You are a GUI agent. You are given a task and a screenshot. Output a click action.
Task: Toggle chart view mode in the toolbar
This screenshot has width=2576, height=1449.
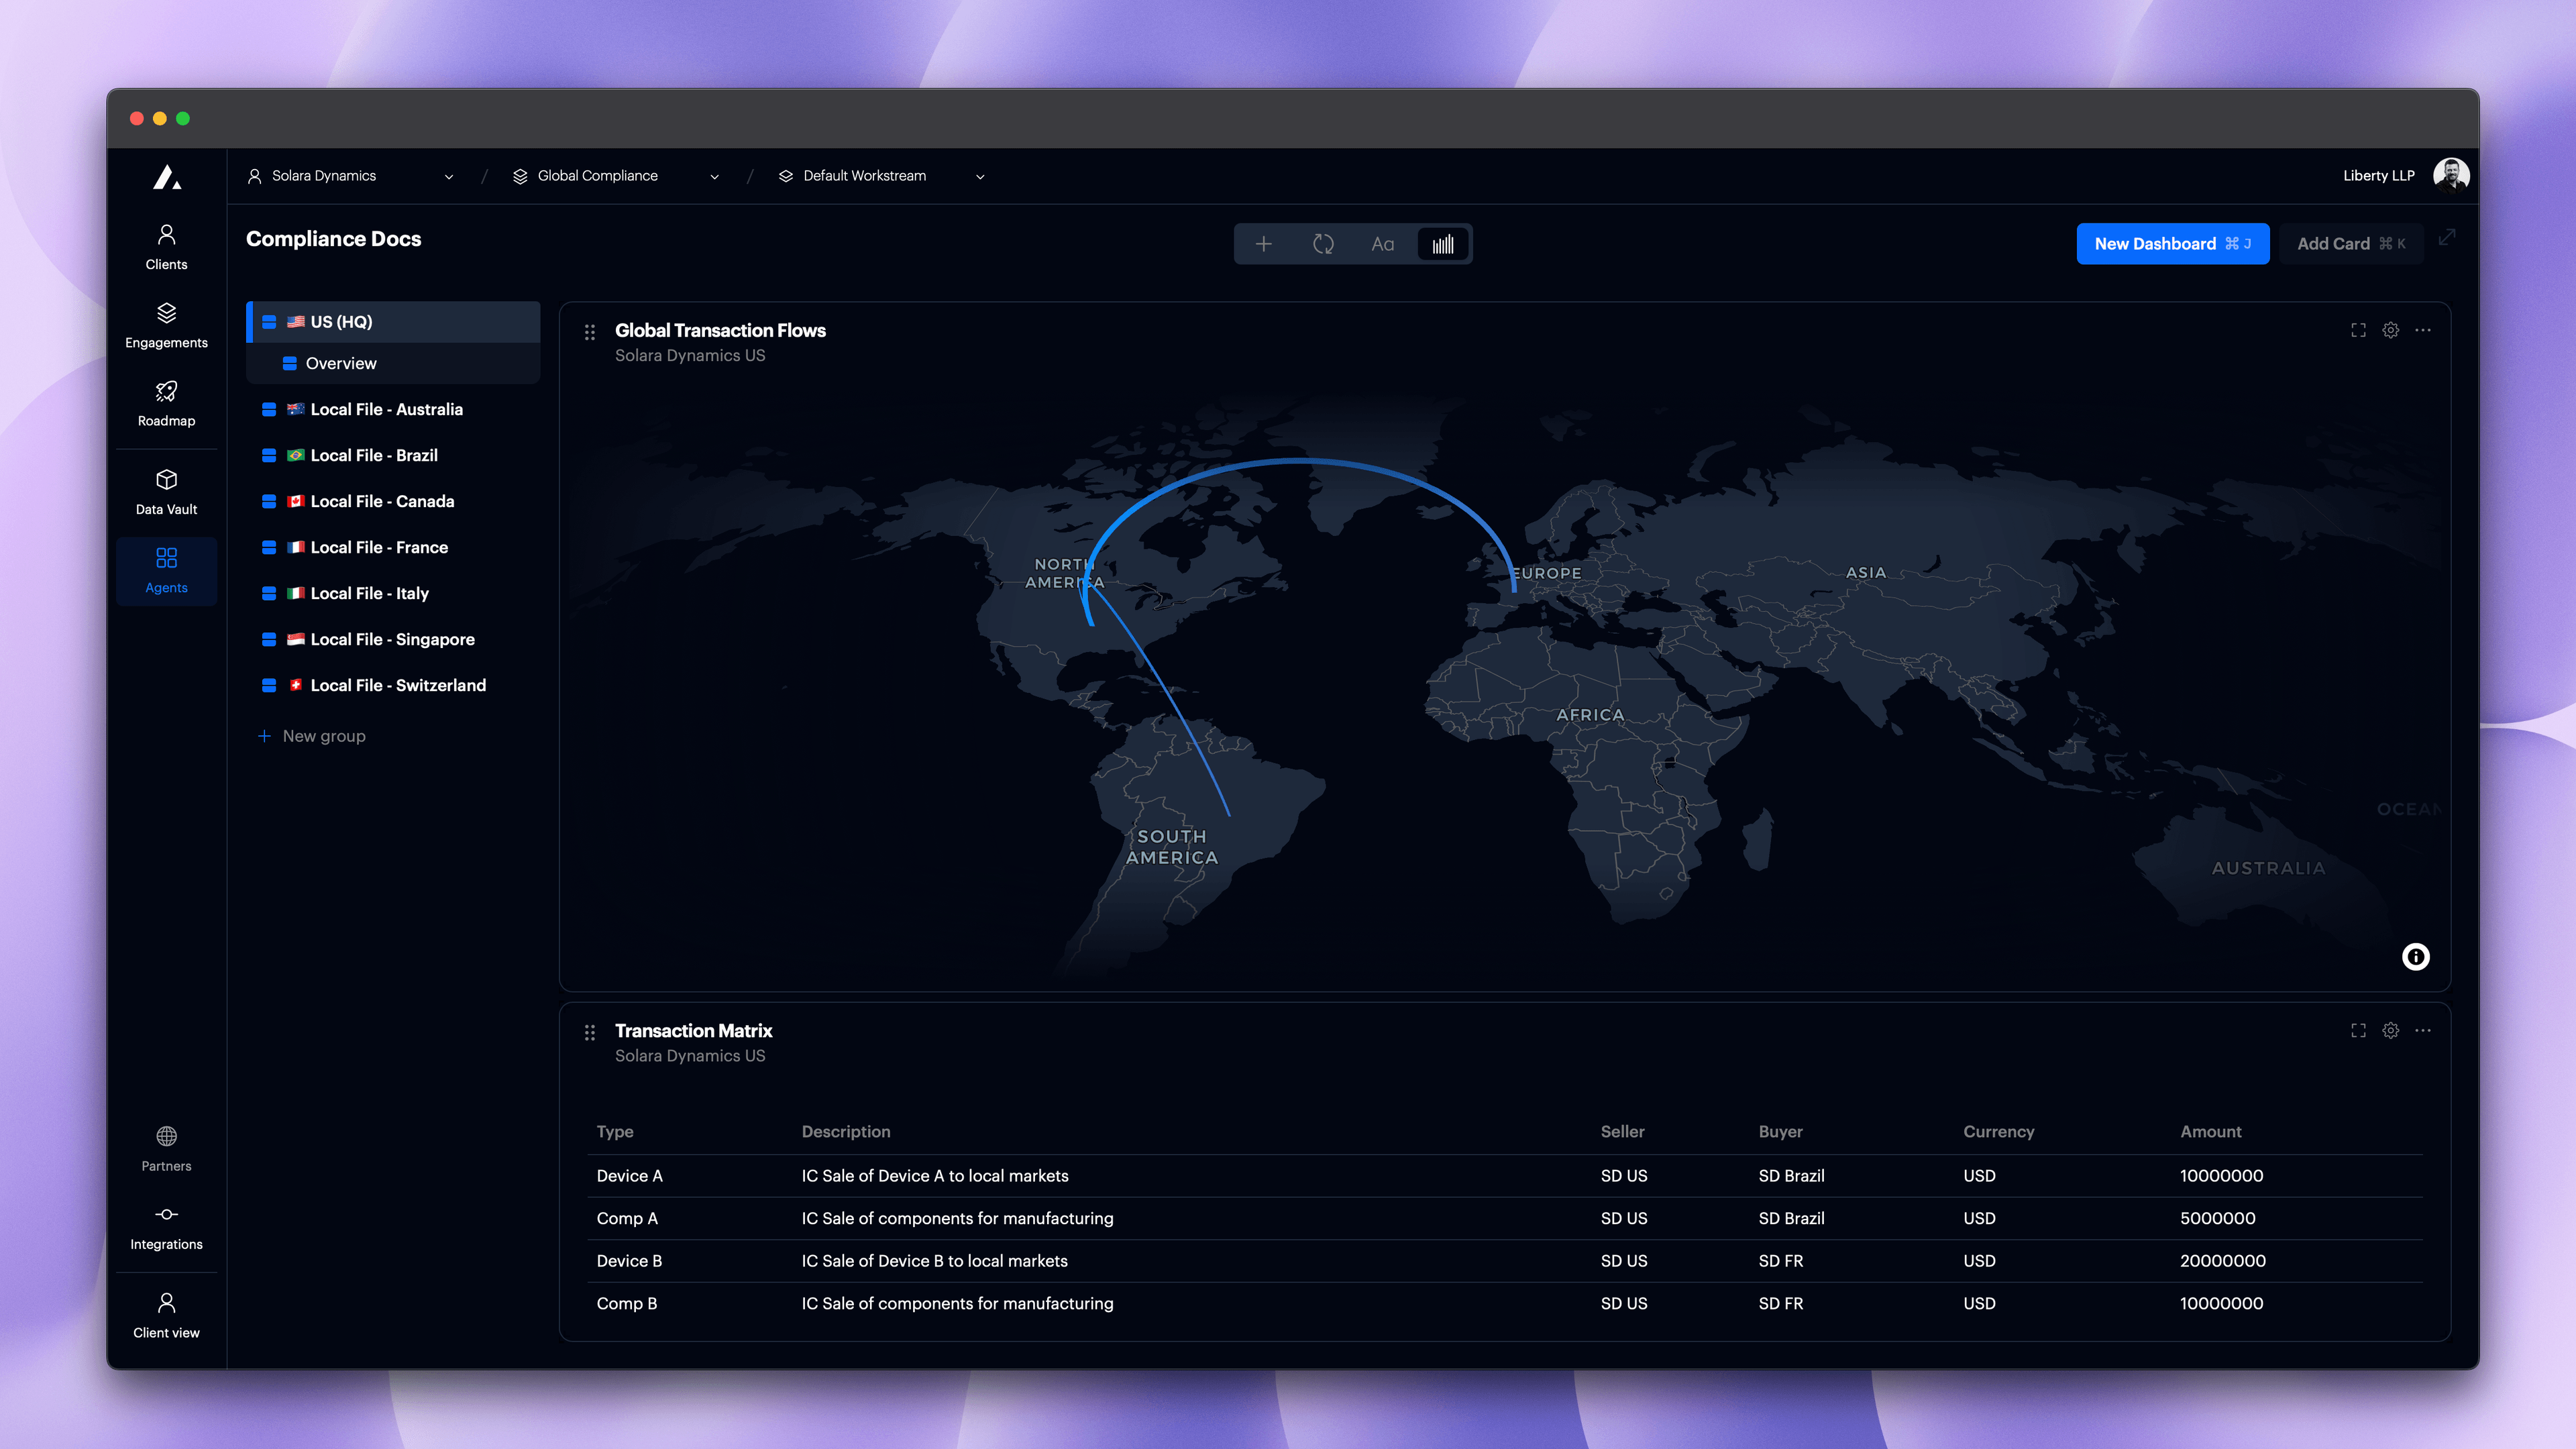coord(1443,243)
